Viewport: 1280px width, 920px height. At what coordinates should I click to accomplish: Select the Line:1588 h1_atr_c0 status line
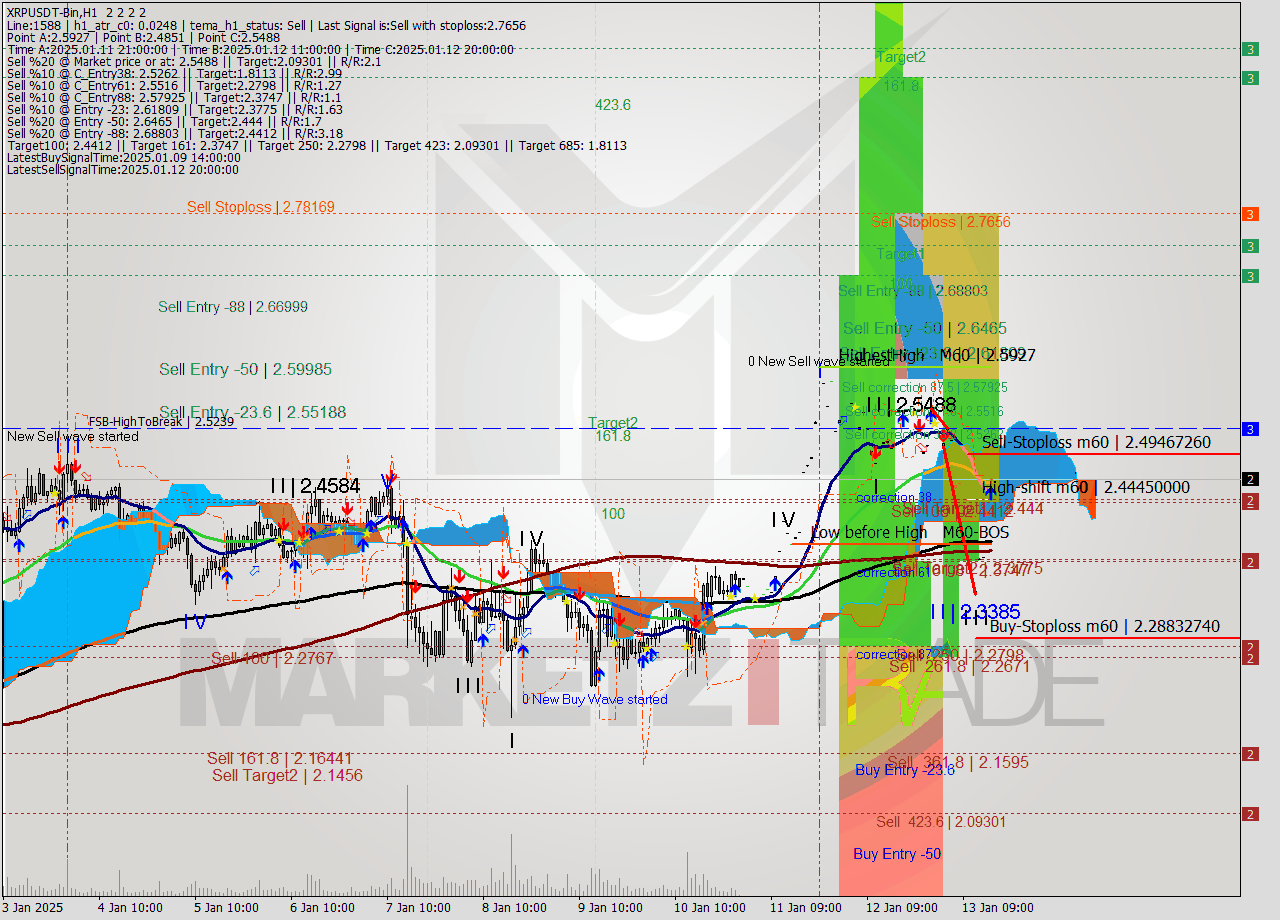click(x=266, y=25)
